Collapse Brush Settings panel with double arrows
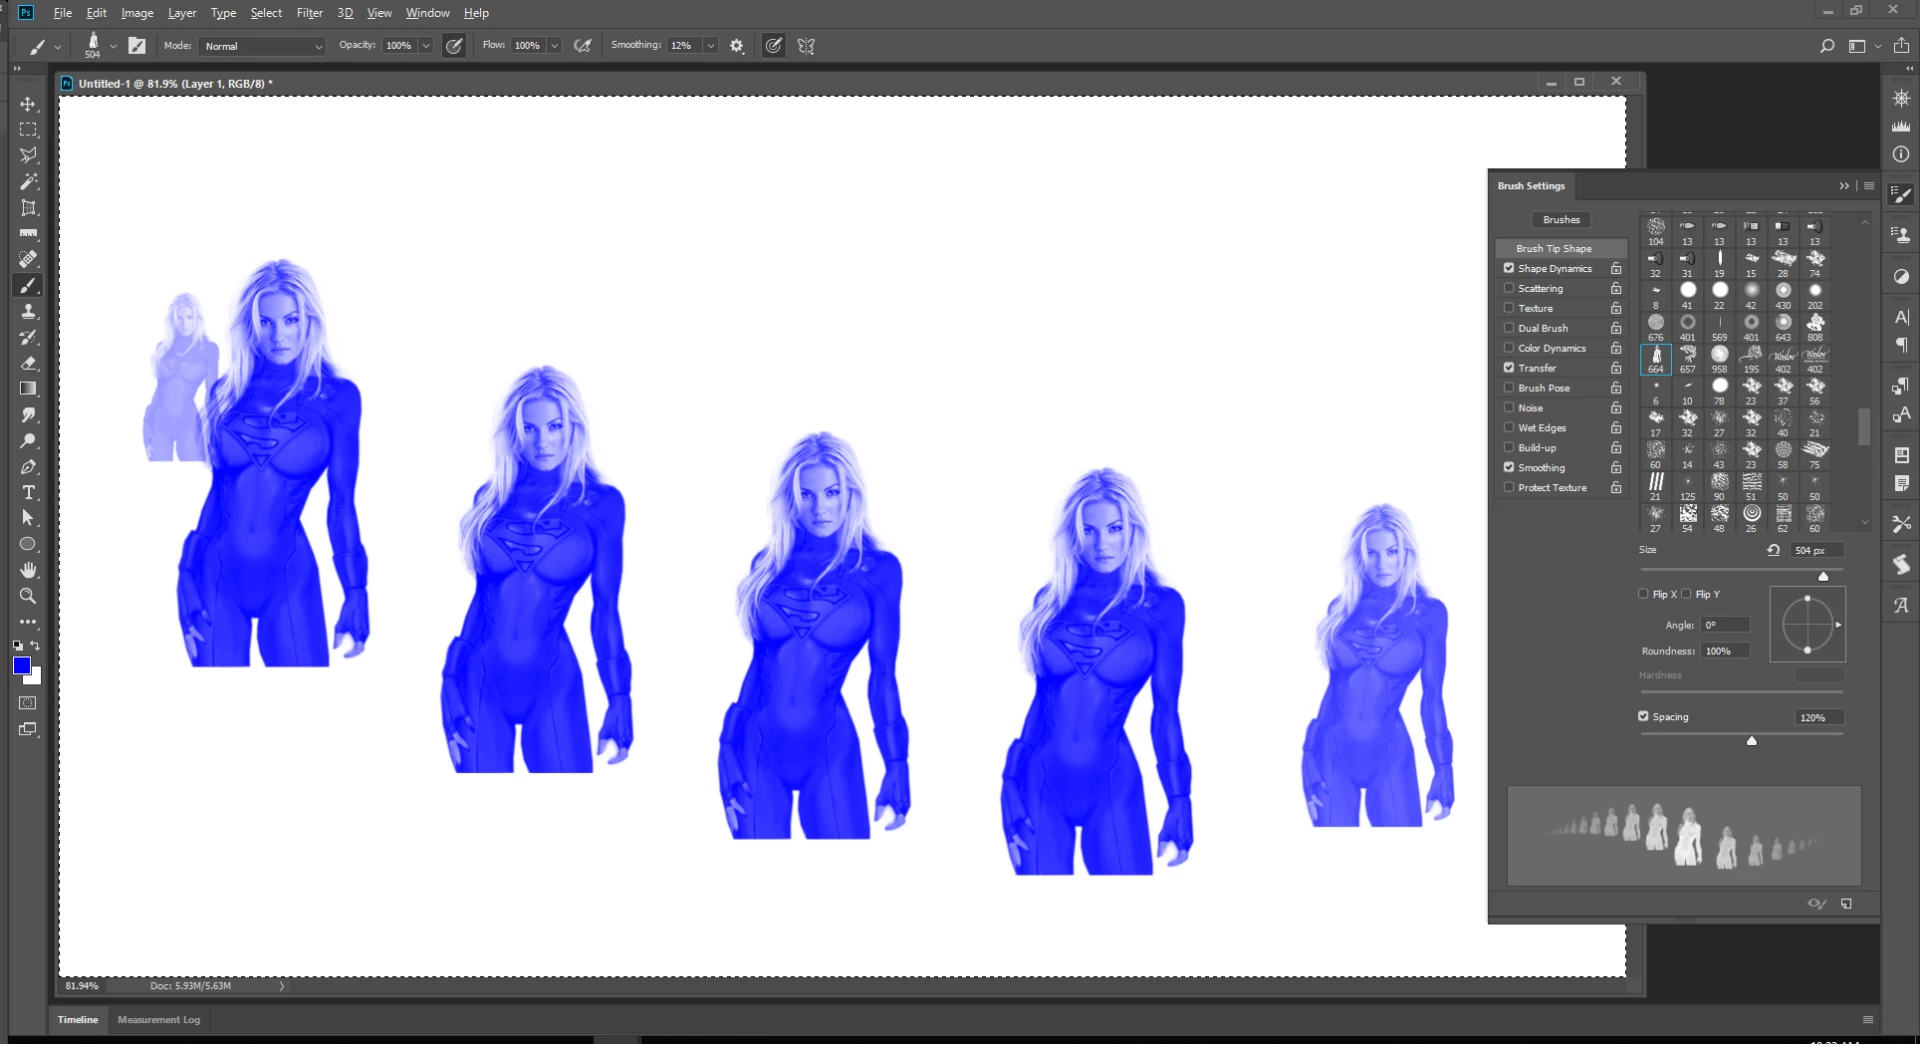The width and height of the screenshot is (1920, 1044). click(1844, 186)
